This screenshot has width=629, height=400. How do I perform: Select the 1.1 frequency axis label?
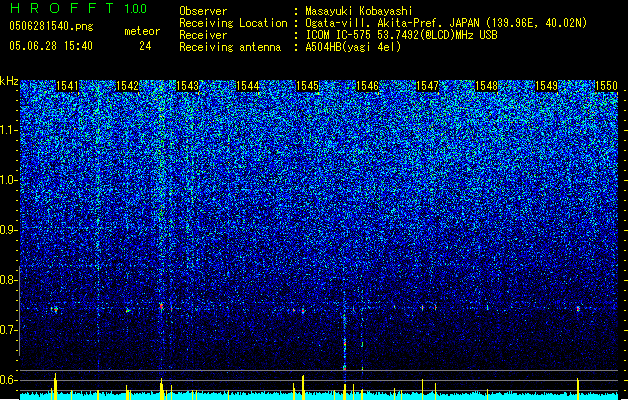click(9, 130)
